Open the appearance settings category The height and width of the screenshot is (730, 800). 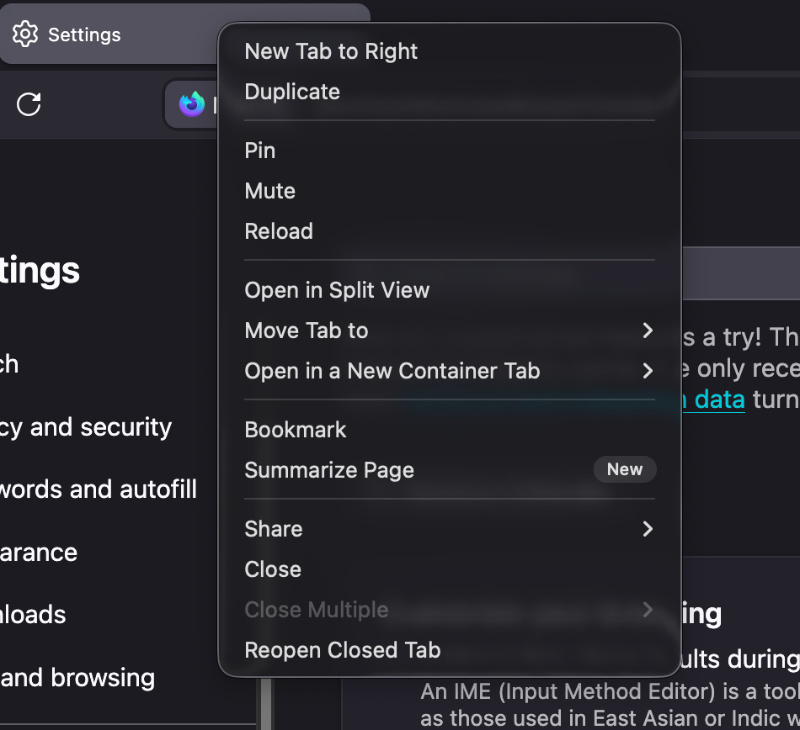[x=39, y=553]
